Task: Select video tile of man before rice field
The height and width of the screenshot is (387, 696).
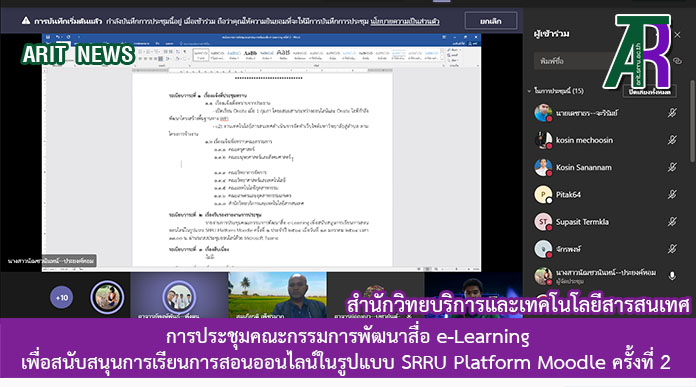Action: pos(277,295)
